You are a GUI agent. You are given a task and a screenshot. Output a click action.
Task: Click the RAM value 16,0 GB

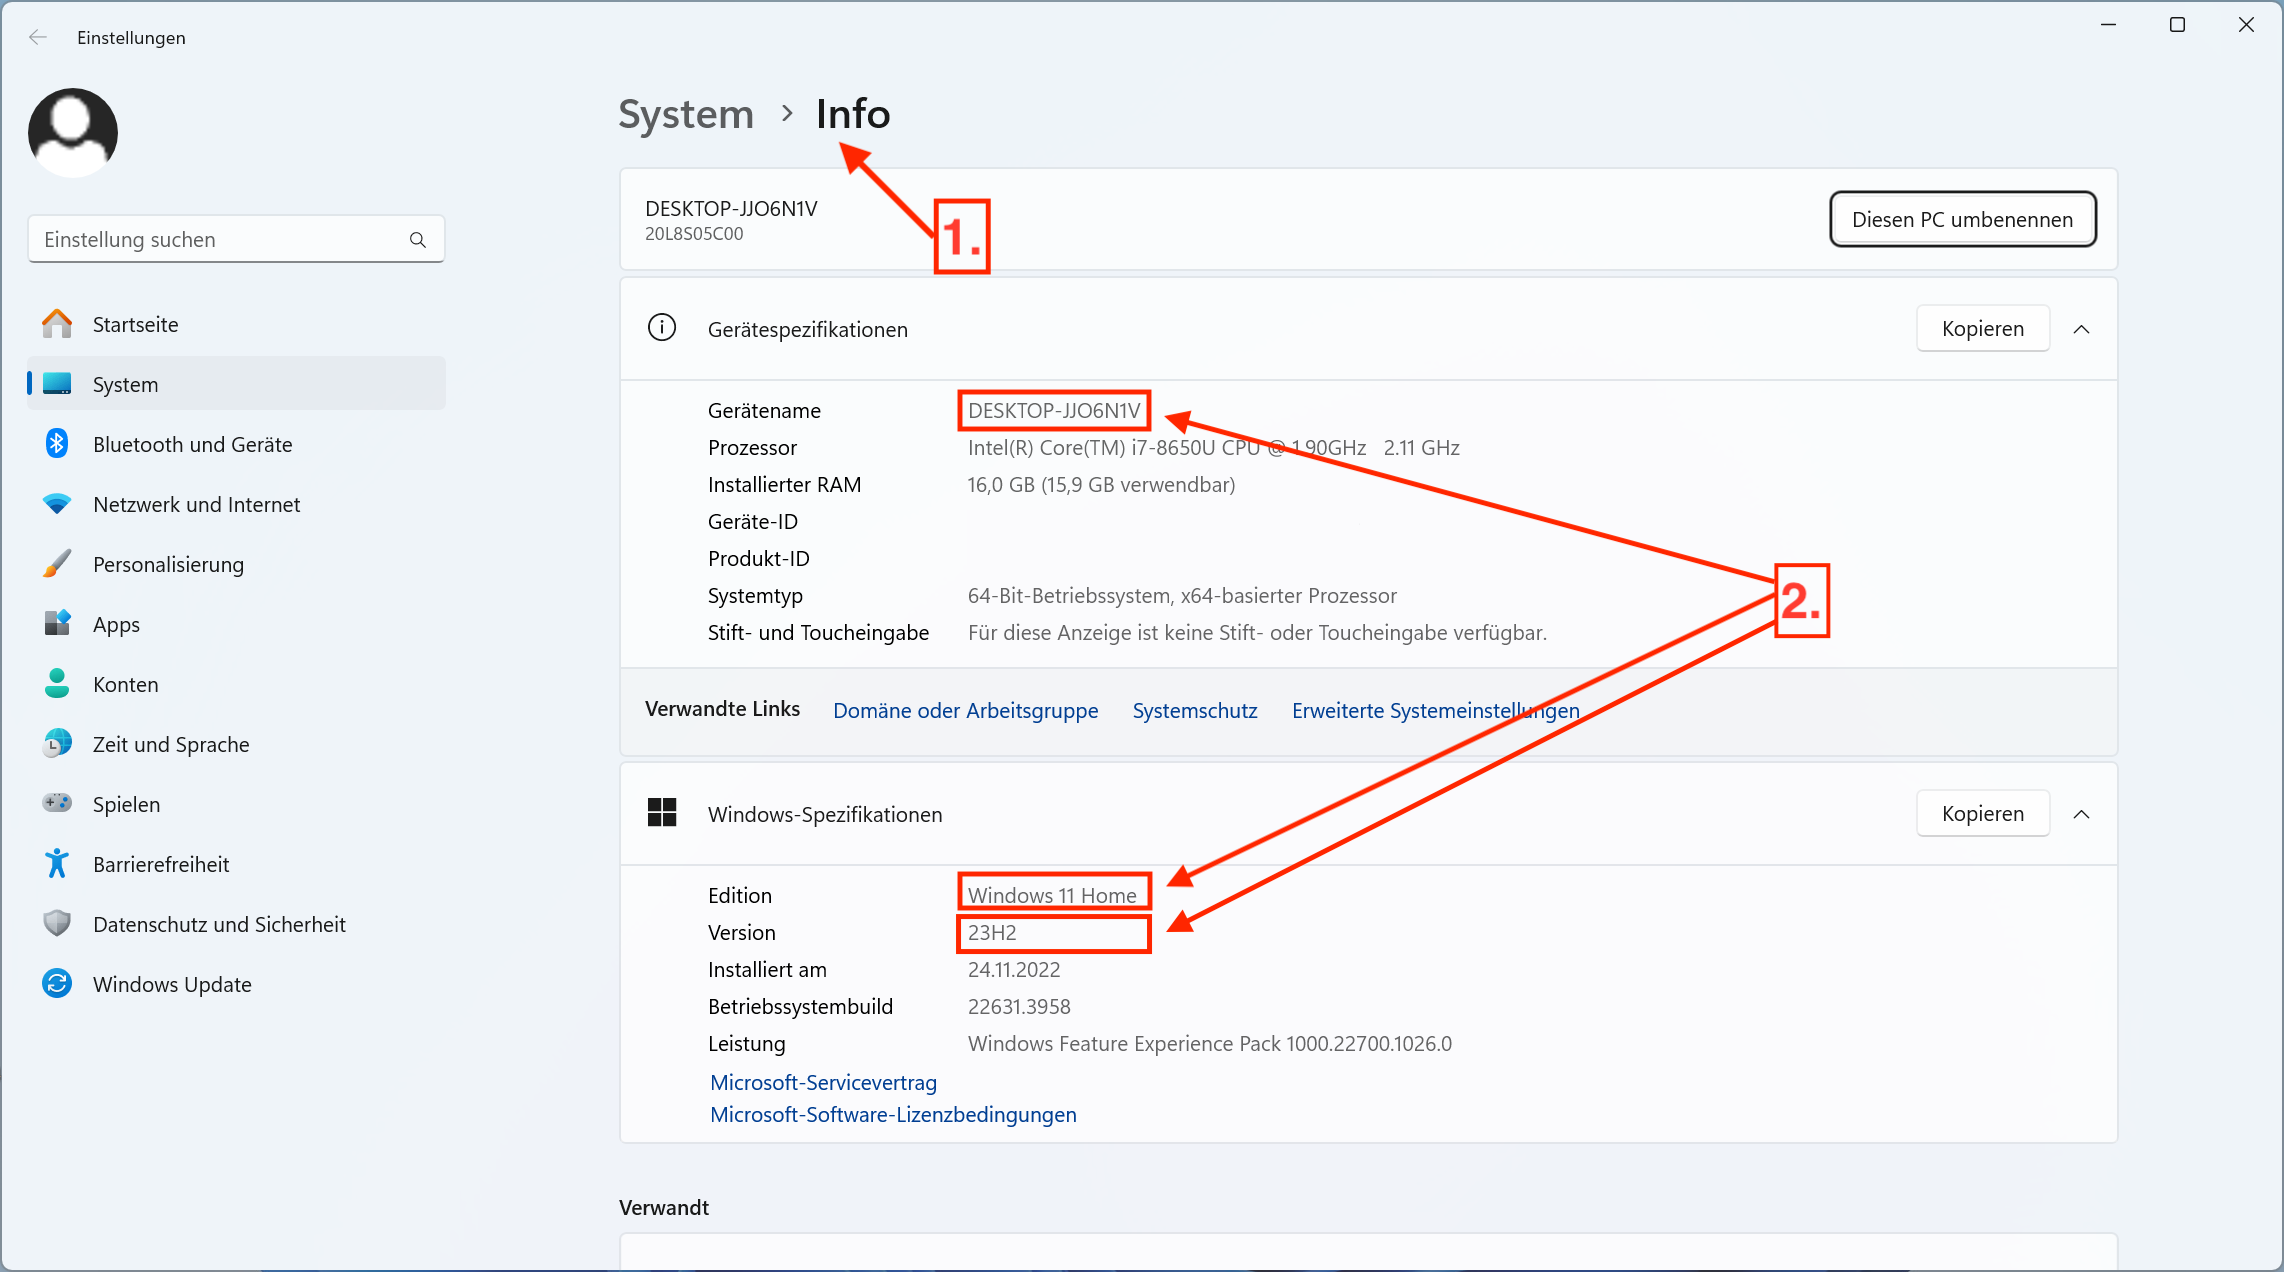tap(1101, 484)
